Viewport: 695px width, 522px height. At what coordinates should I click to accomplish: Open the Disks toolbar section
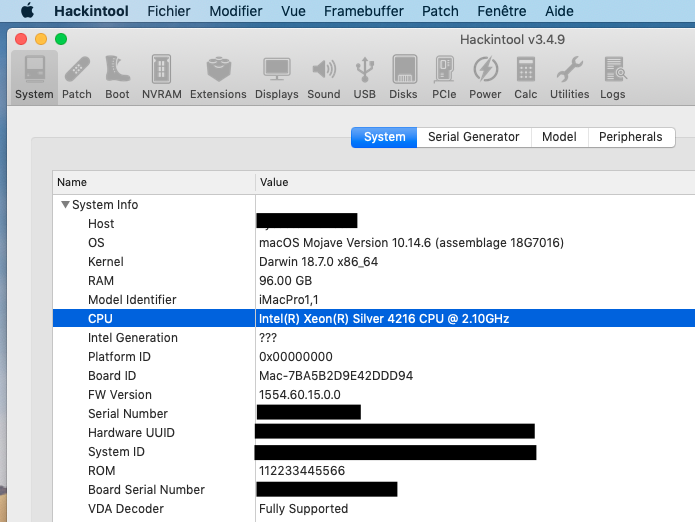pos(403,78)
